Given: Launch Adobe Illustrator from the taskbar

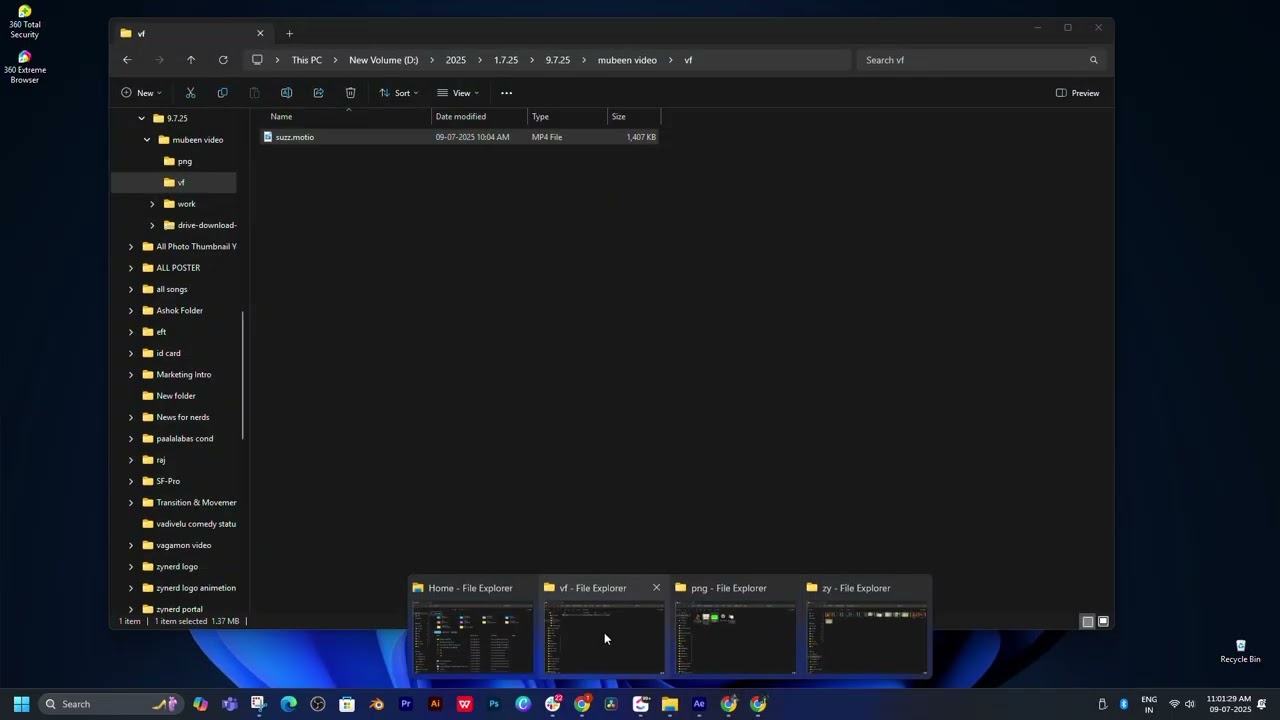Looking at the screenshot, I should coord(435,704).
